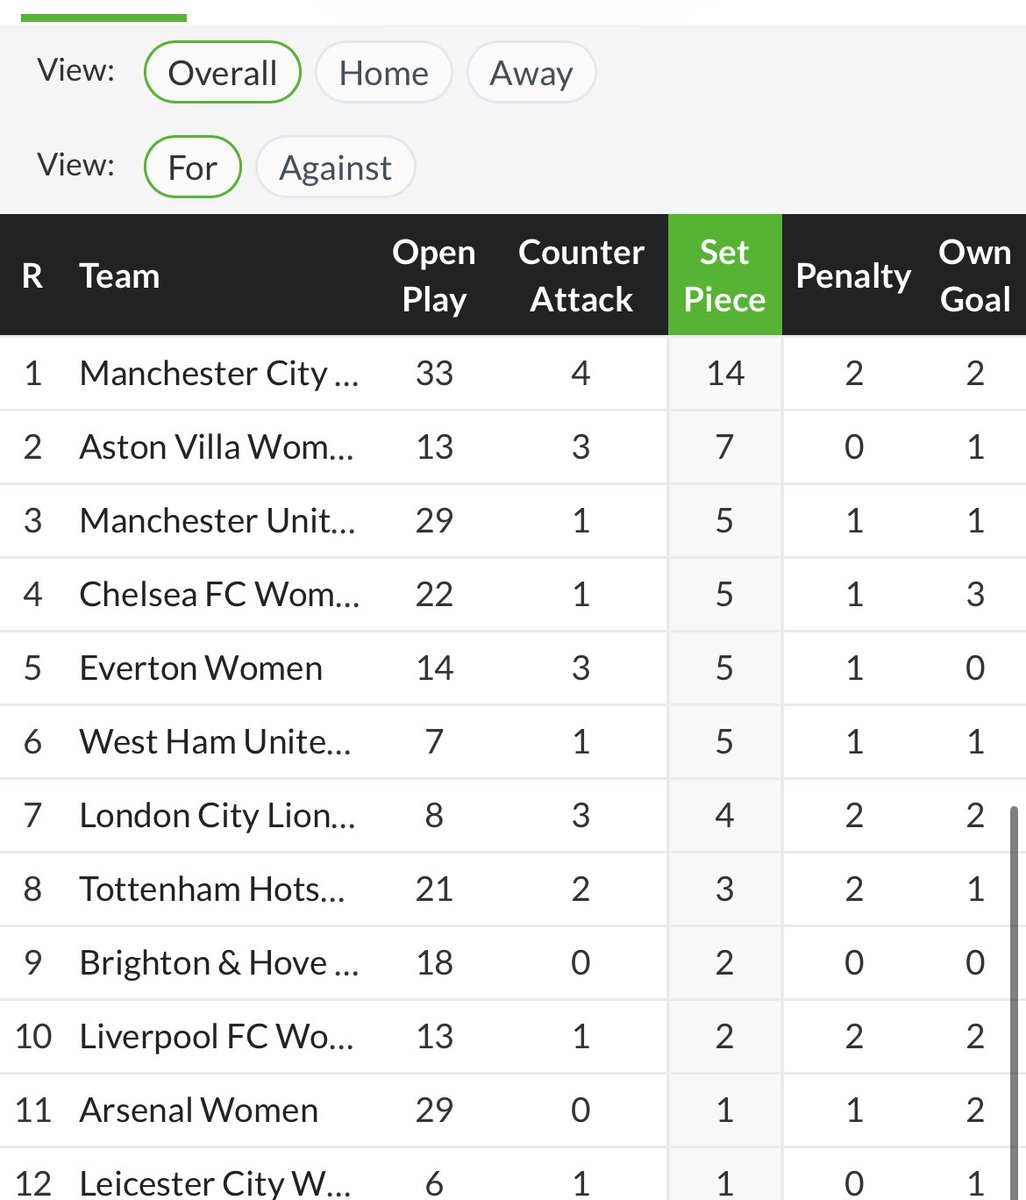
Task: Sort by Counter Attack column header
Action: pyautogui.click(x=581, y=275)
